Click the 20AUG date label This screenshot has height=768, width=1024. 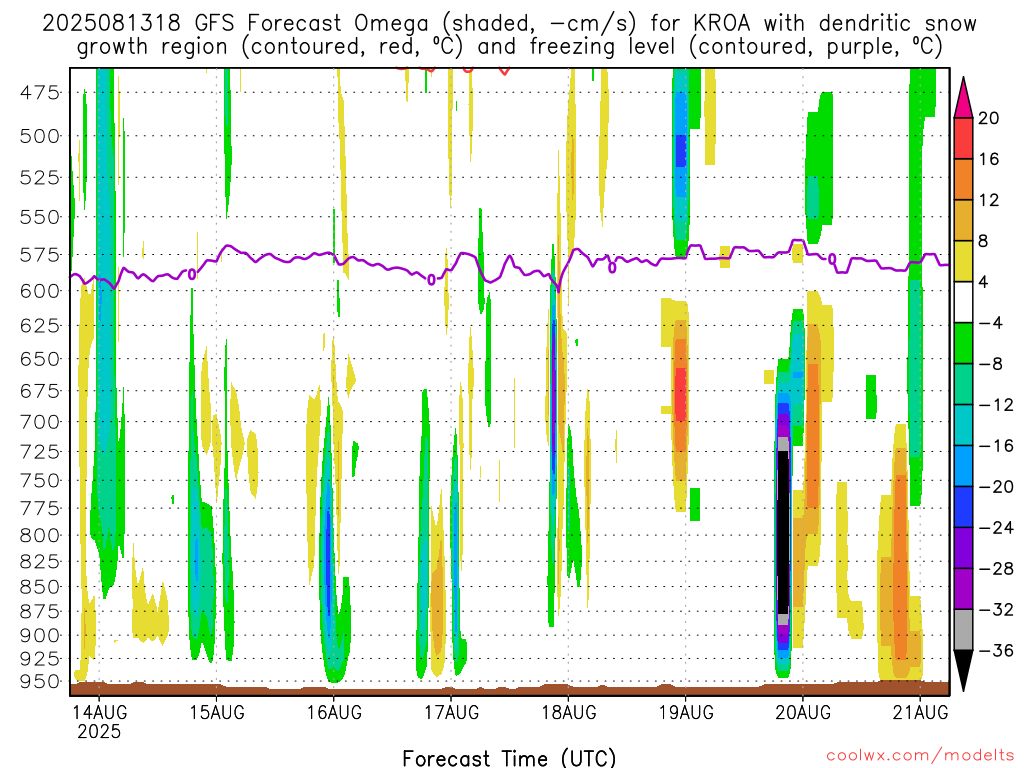[x=803, y=712]
